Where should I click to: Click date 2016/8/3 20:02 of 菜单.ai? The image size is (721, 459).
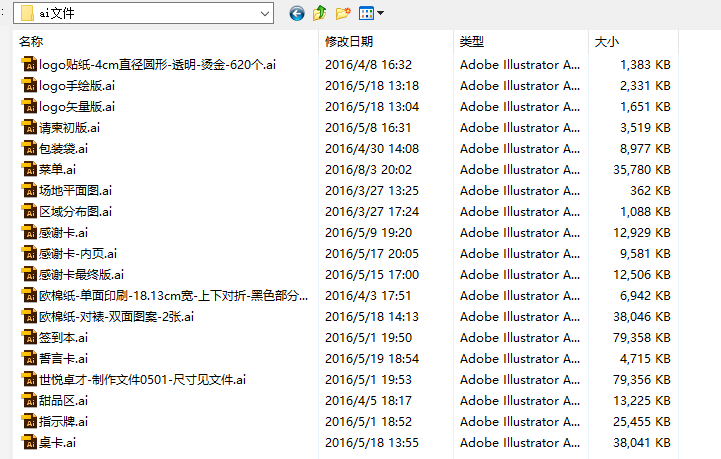(x=368, y=170)
